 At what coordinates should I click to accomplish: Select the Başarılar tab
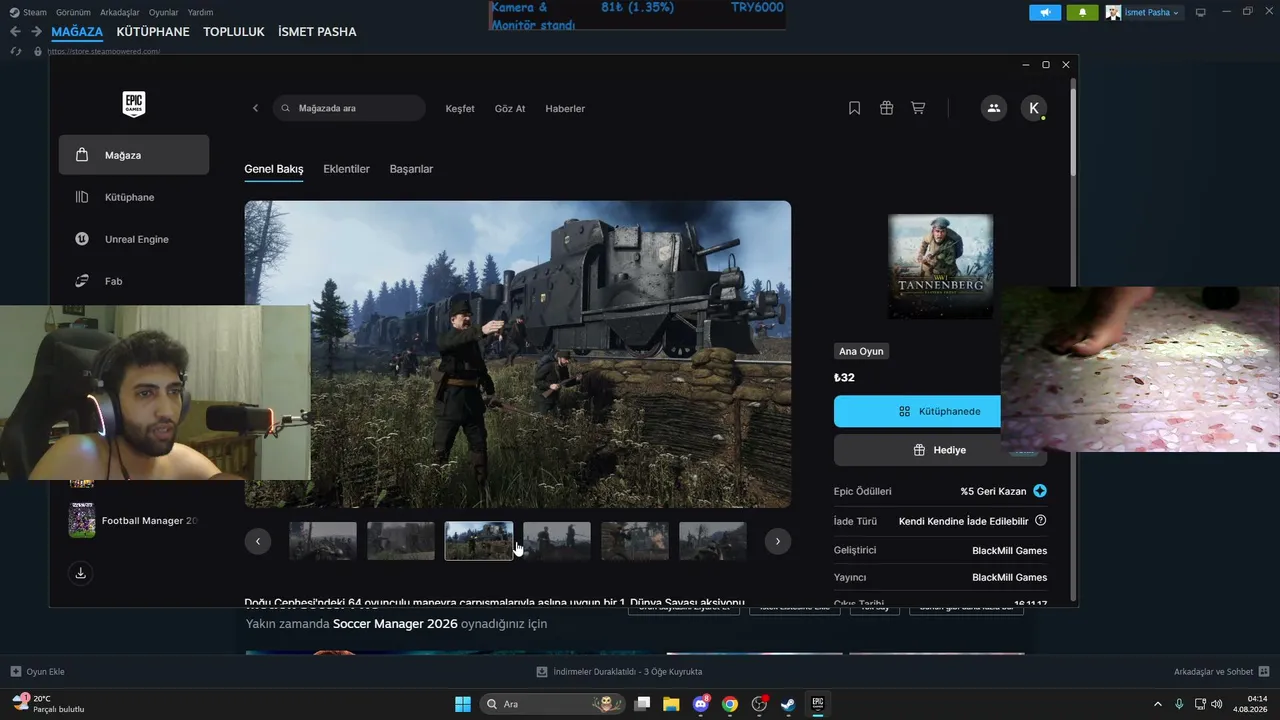411,169
